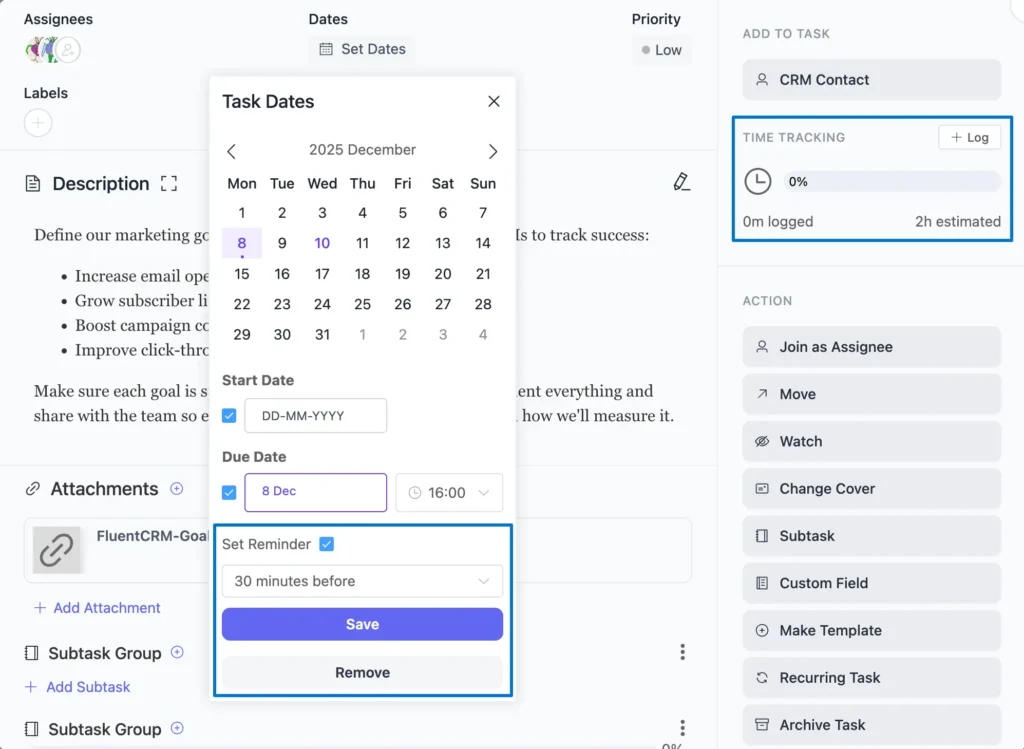Open the options menu for first Subtask Group
Screen dimensions: 1024x749
tap(683, 651)
